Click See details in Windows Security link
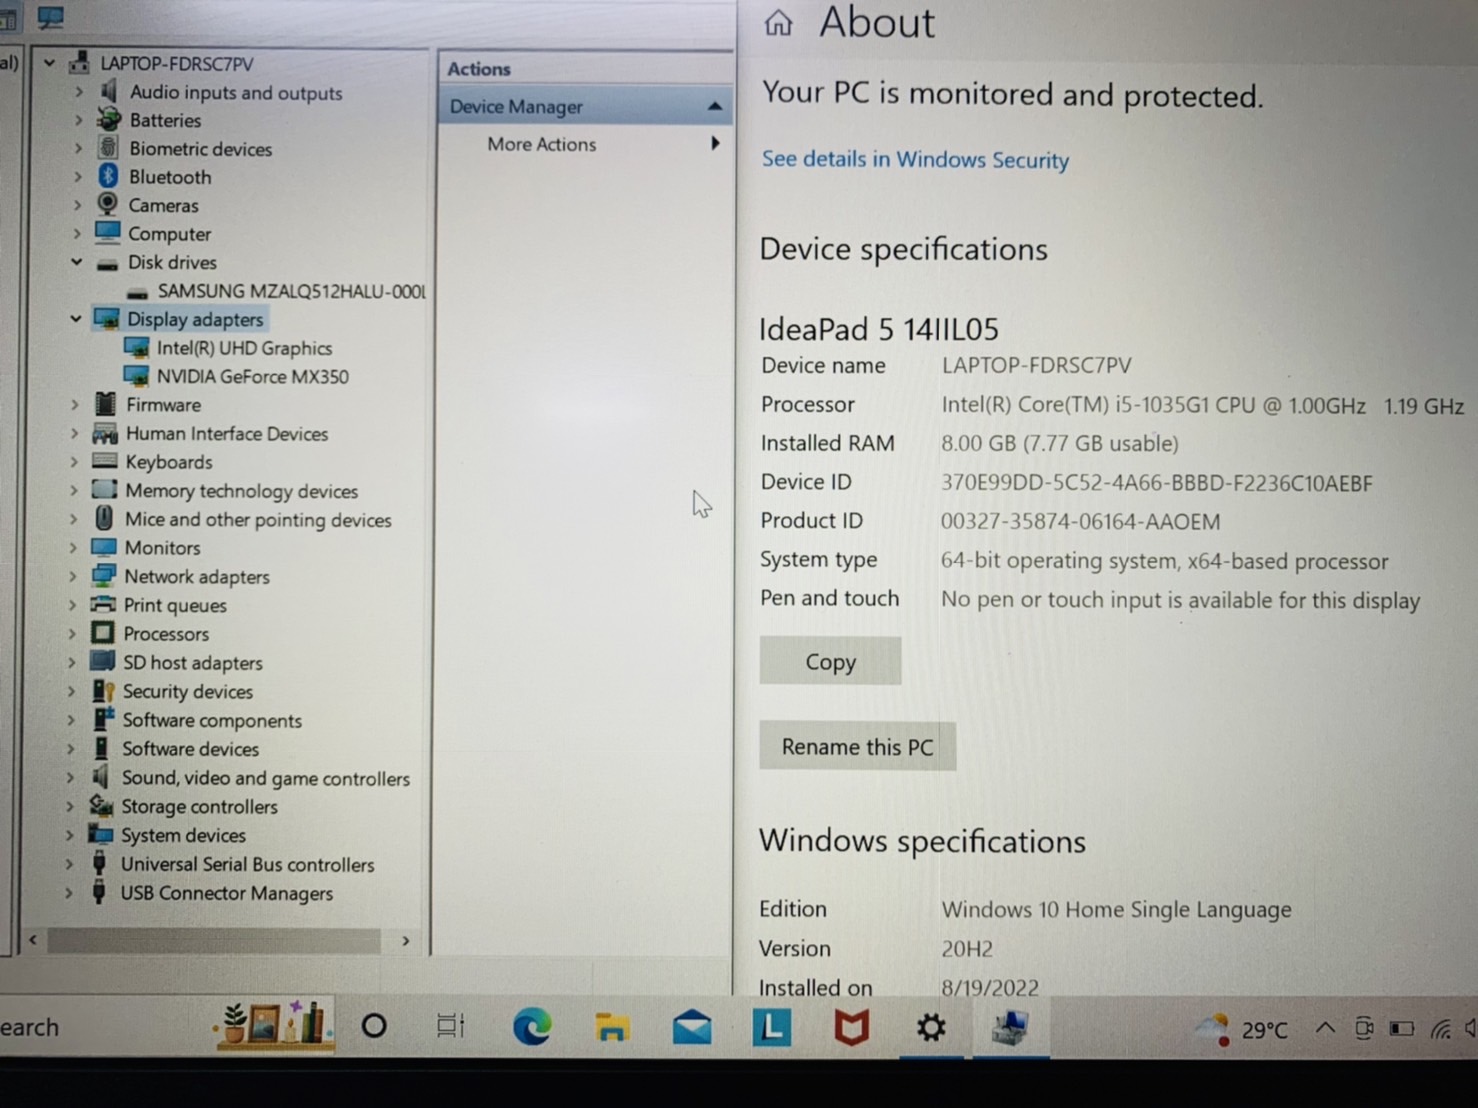Image resolution: width=1478 pixels, height=1108 pixels. click(915, 160)
